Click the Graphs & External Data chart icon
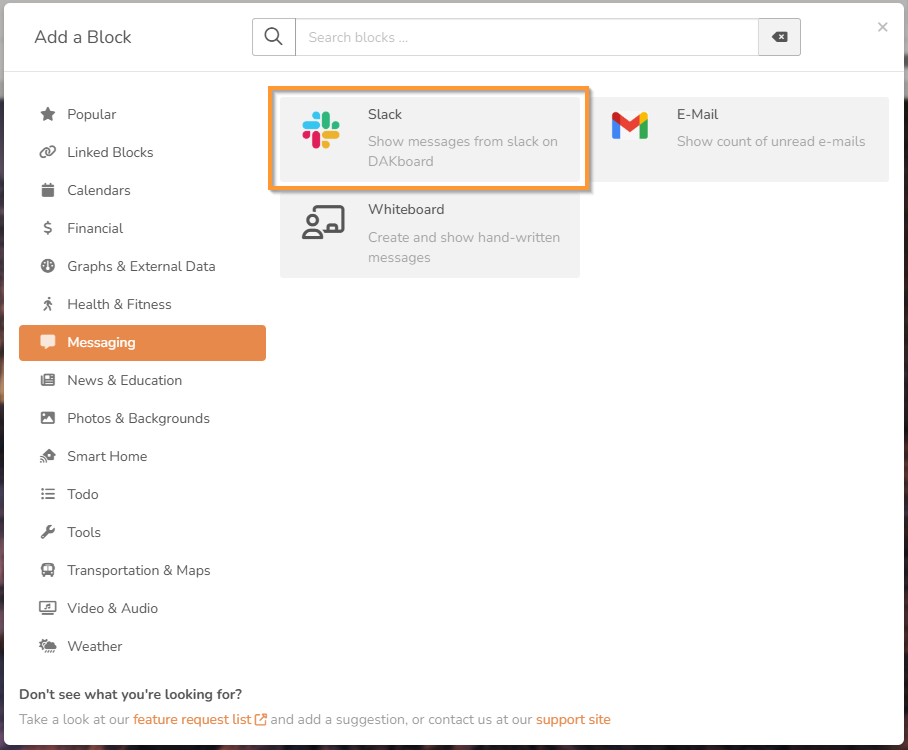Screen dimensions: 908x750 (48, 266)
